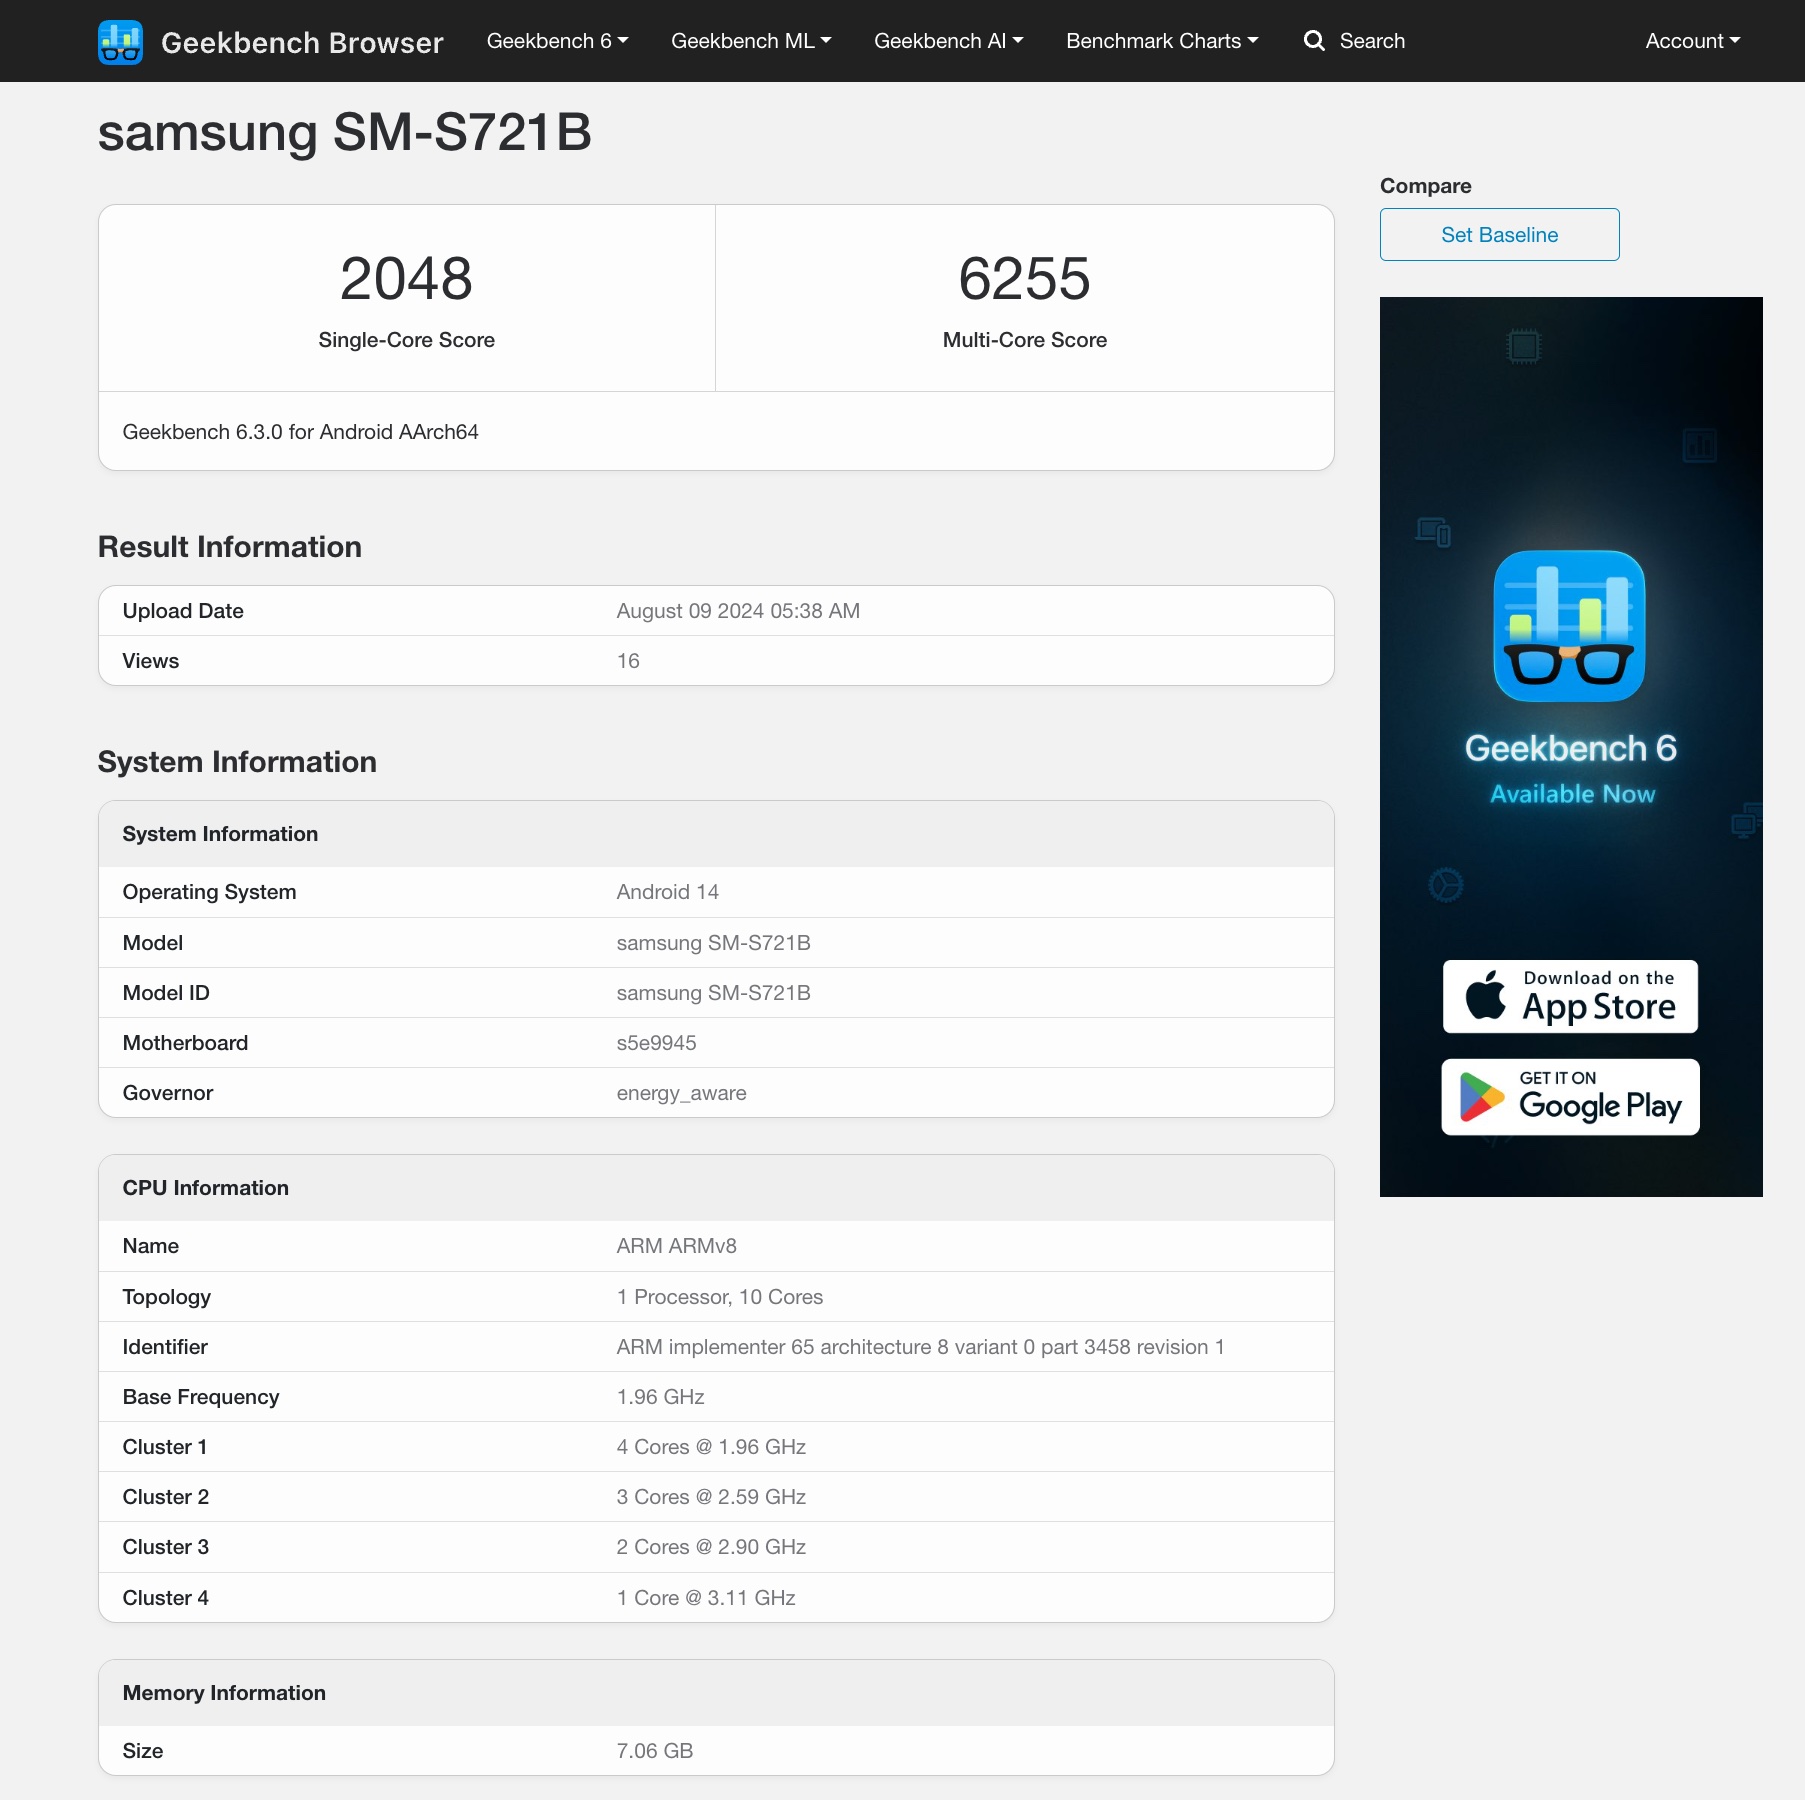Click Cluster 3 value 2 Cores @ 2.90 GHz
Image resolution: width=1805 pixels, height=1800 pixels.
[711, 1547]
